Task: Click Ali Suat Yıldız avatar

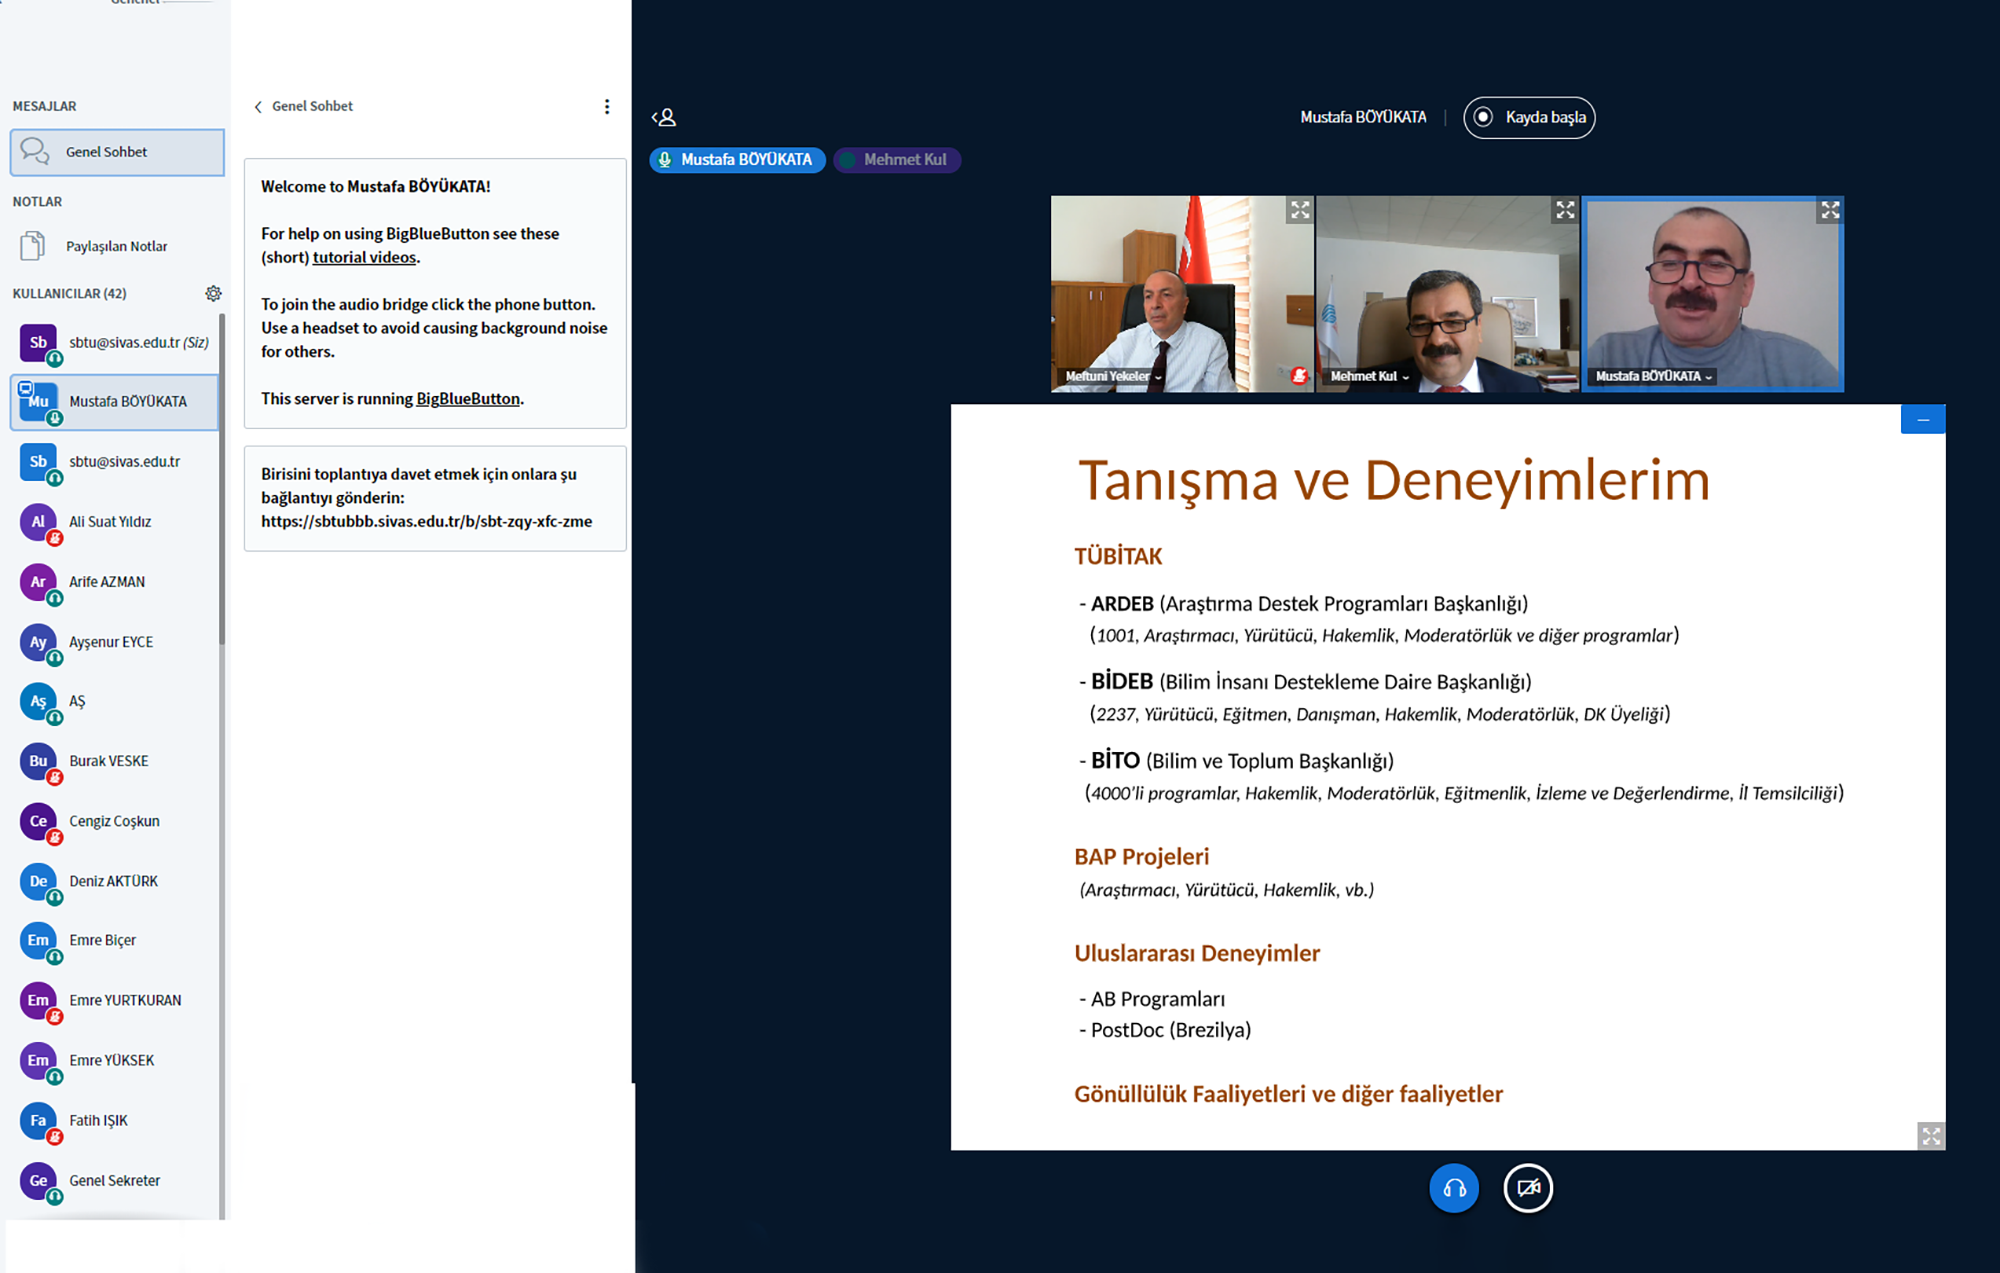Action: [x=39, y=522]
